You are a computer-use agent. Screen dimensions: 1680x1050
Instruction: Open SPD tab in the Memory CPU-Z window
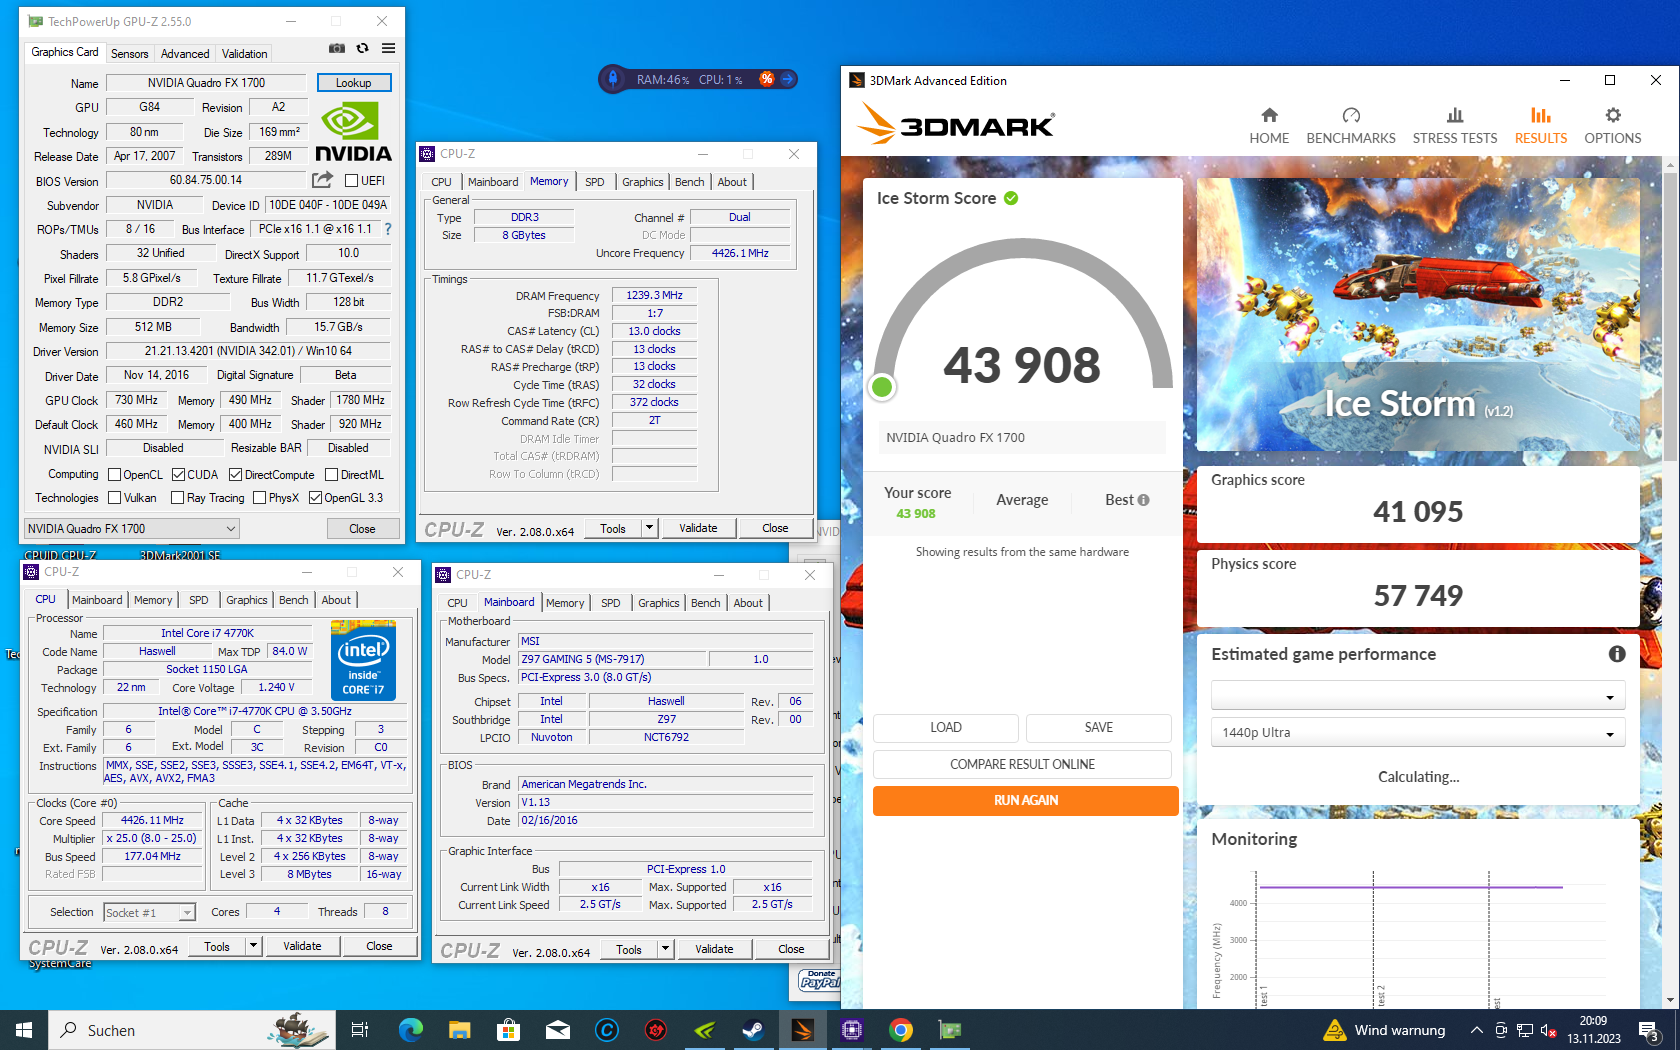595,182
